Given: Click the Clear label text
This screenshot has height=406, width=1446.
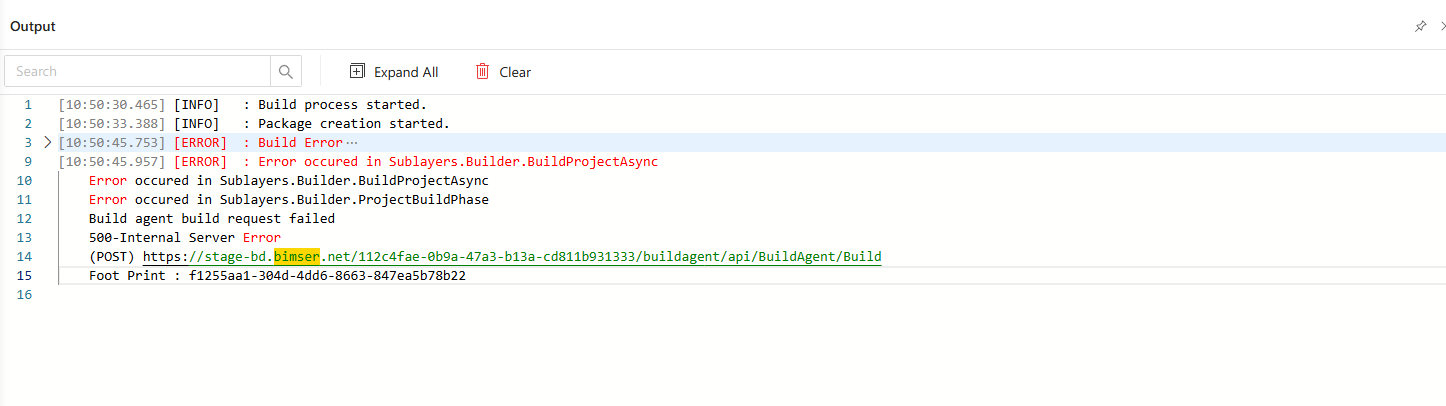Looking at the screenshot, I should tap(515, 72).
